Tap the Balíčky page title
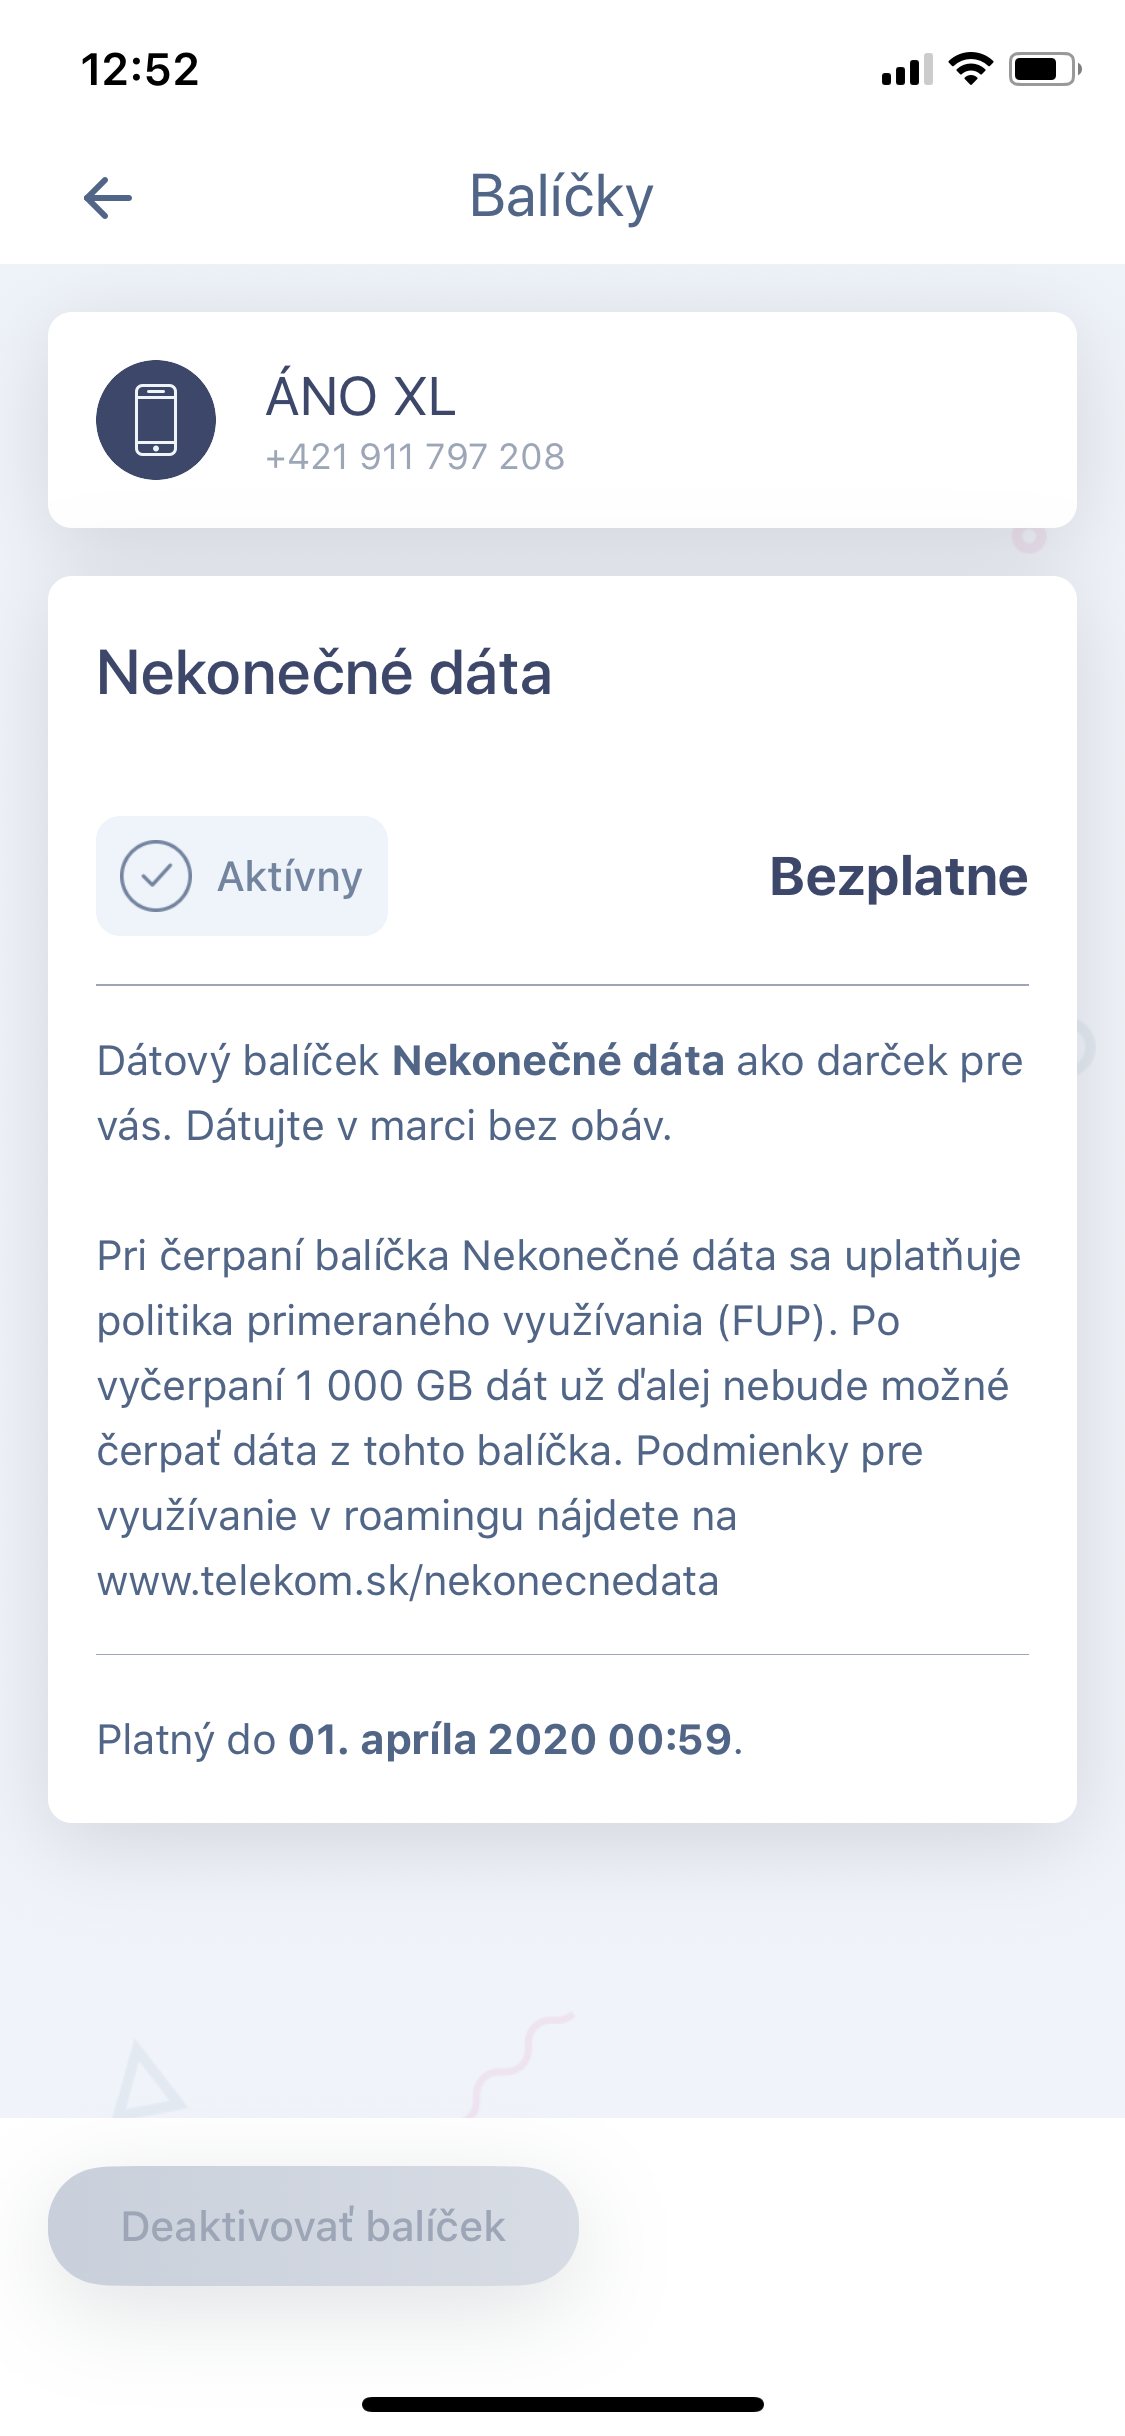 [x=561, y=196]
